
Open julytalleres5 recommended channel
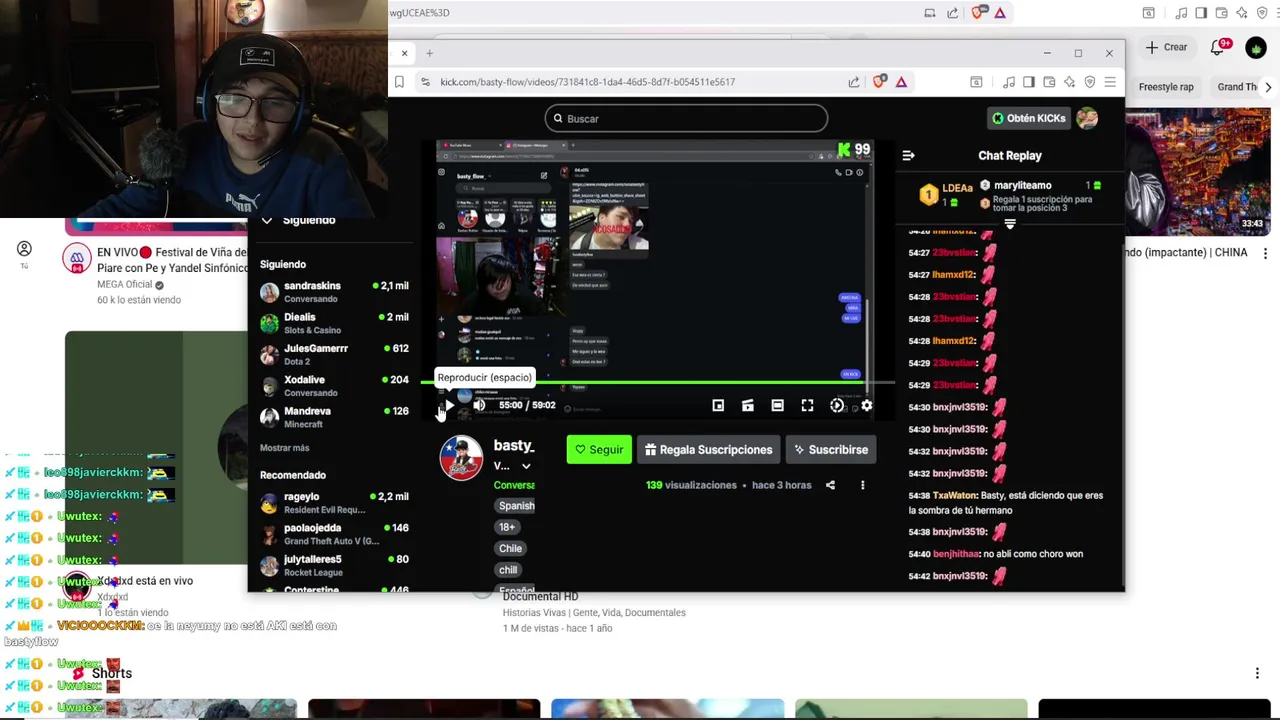click(x=334, y=565)
